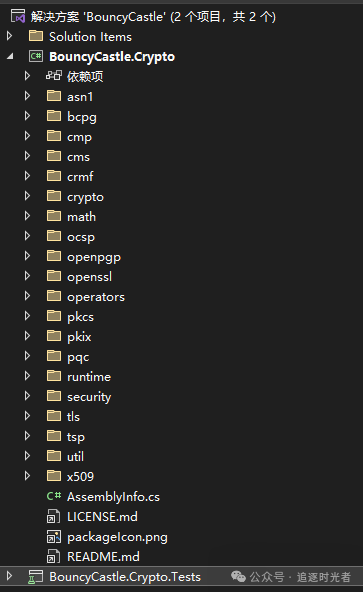This screenshot has width=363, height=592.
Task: Expand the Solution Items folder
Action: point(9,36)
